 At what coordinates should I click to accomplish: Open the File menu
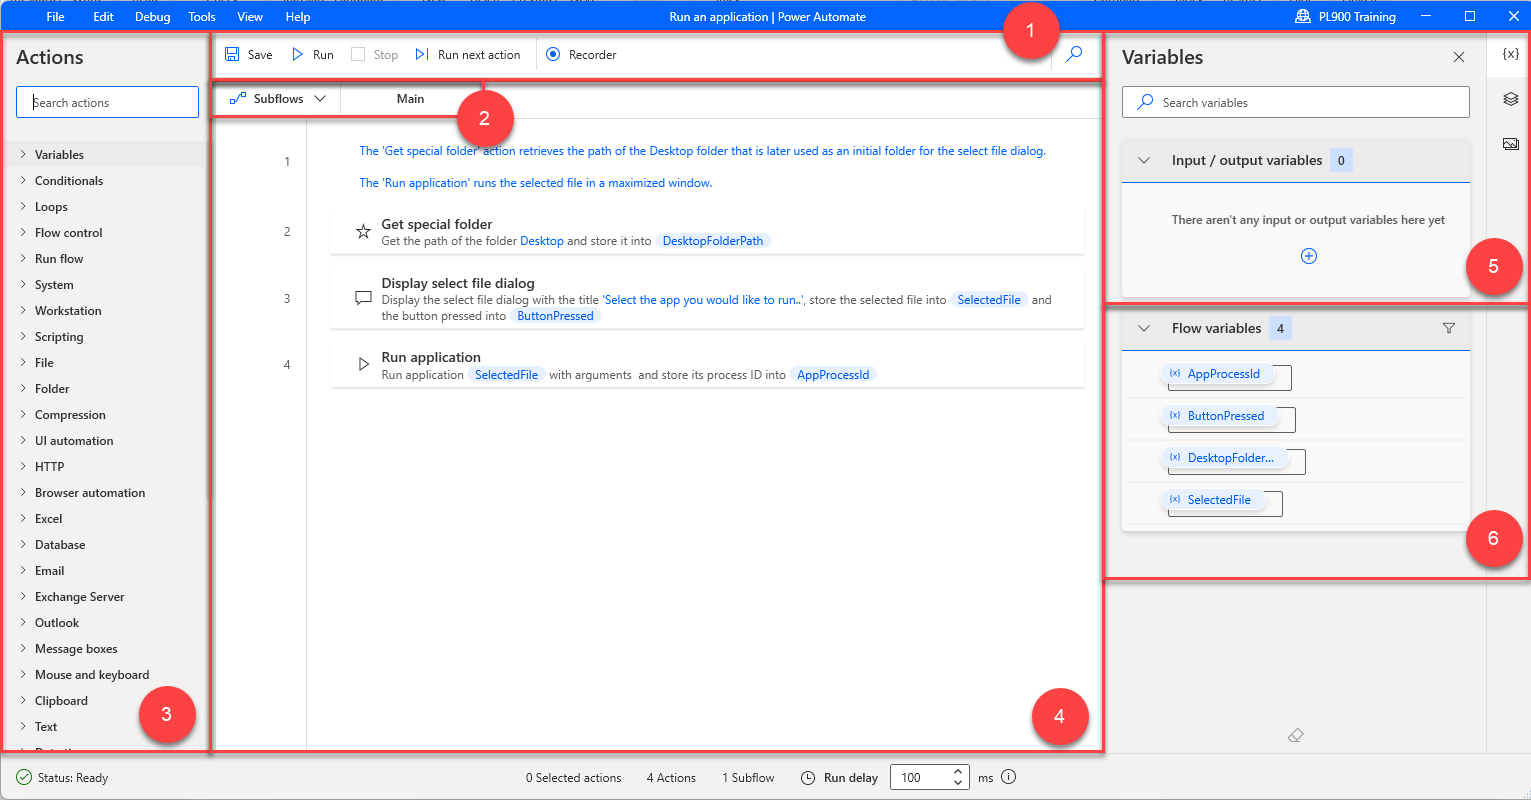[x=56, y=16]
